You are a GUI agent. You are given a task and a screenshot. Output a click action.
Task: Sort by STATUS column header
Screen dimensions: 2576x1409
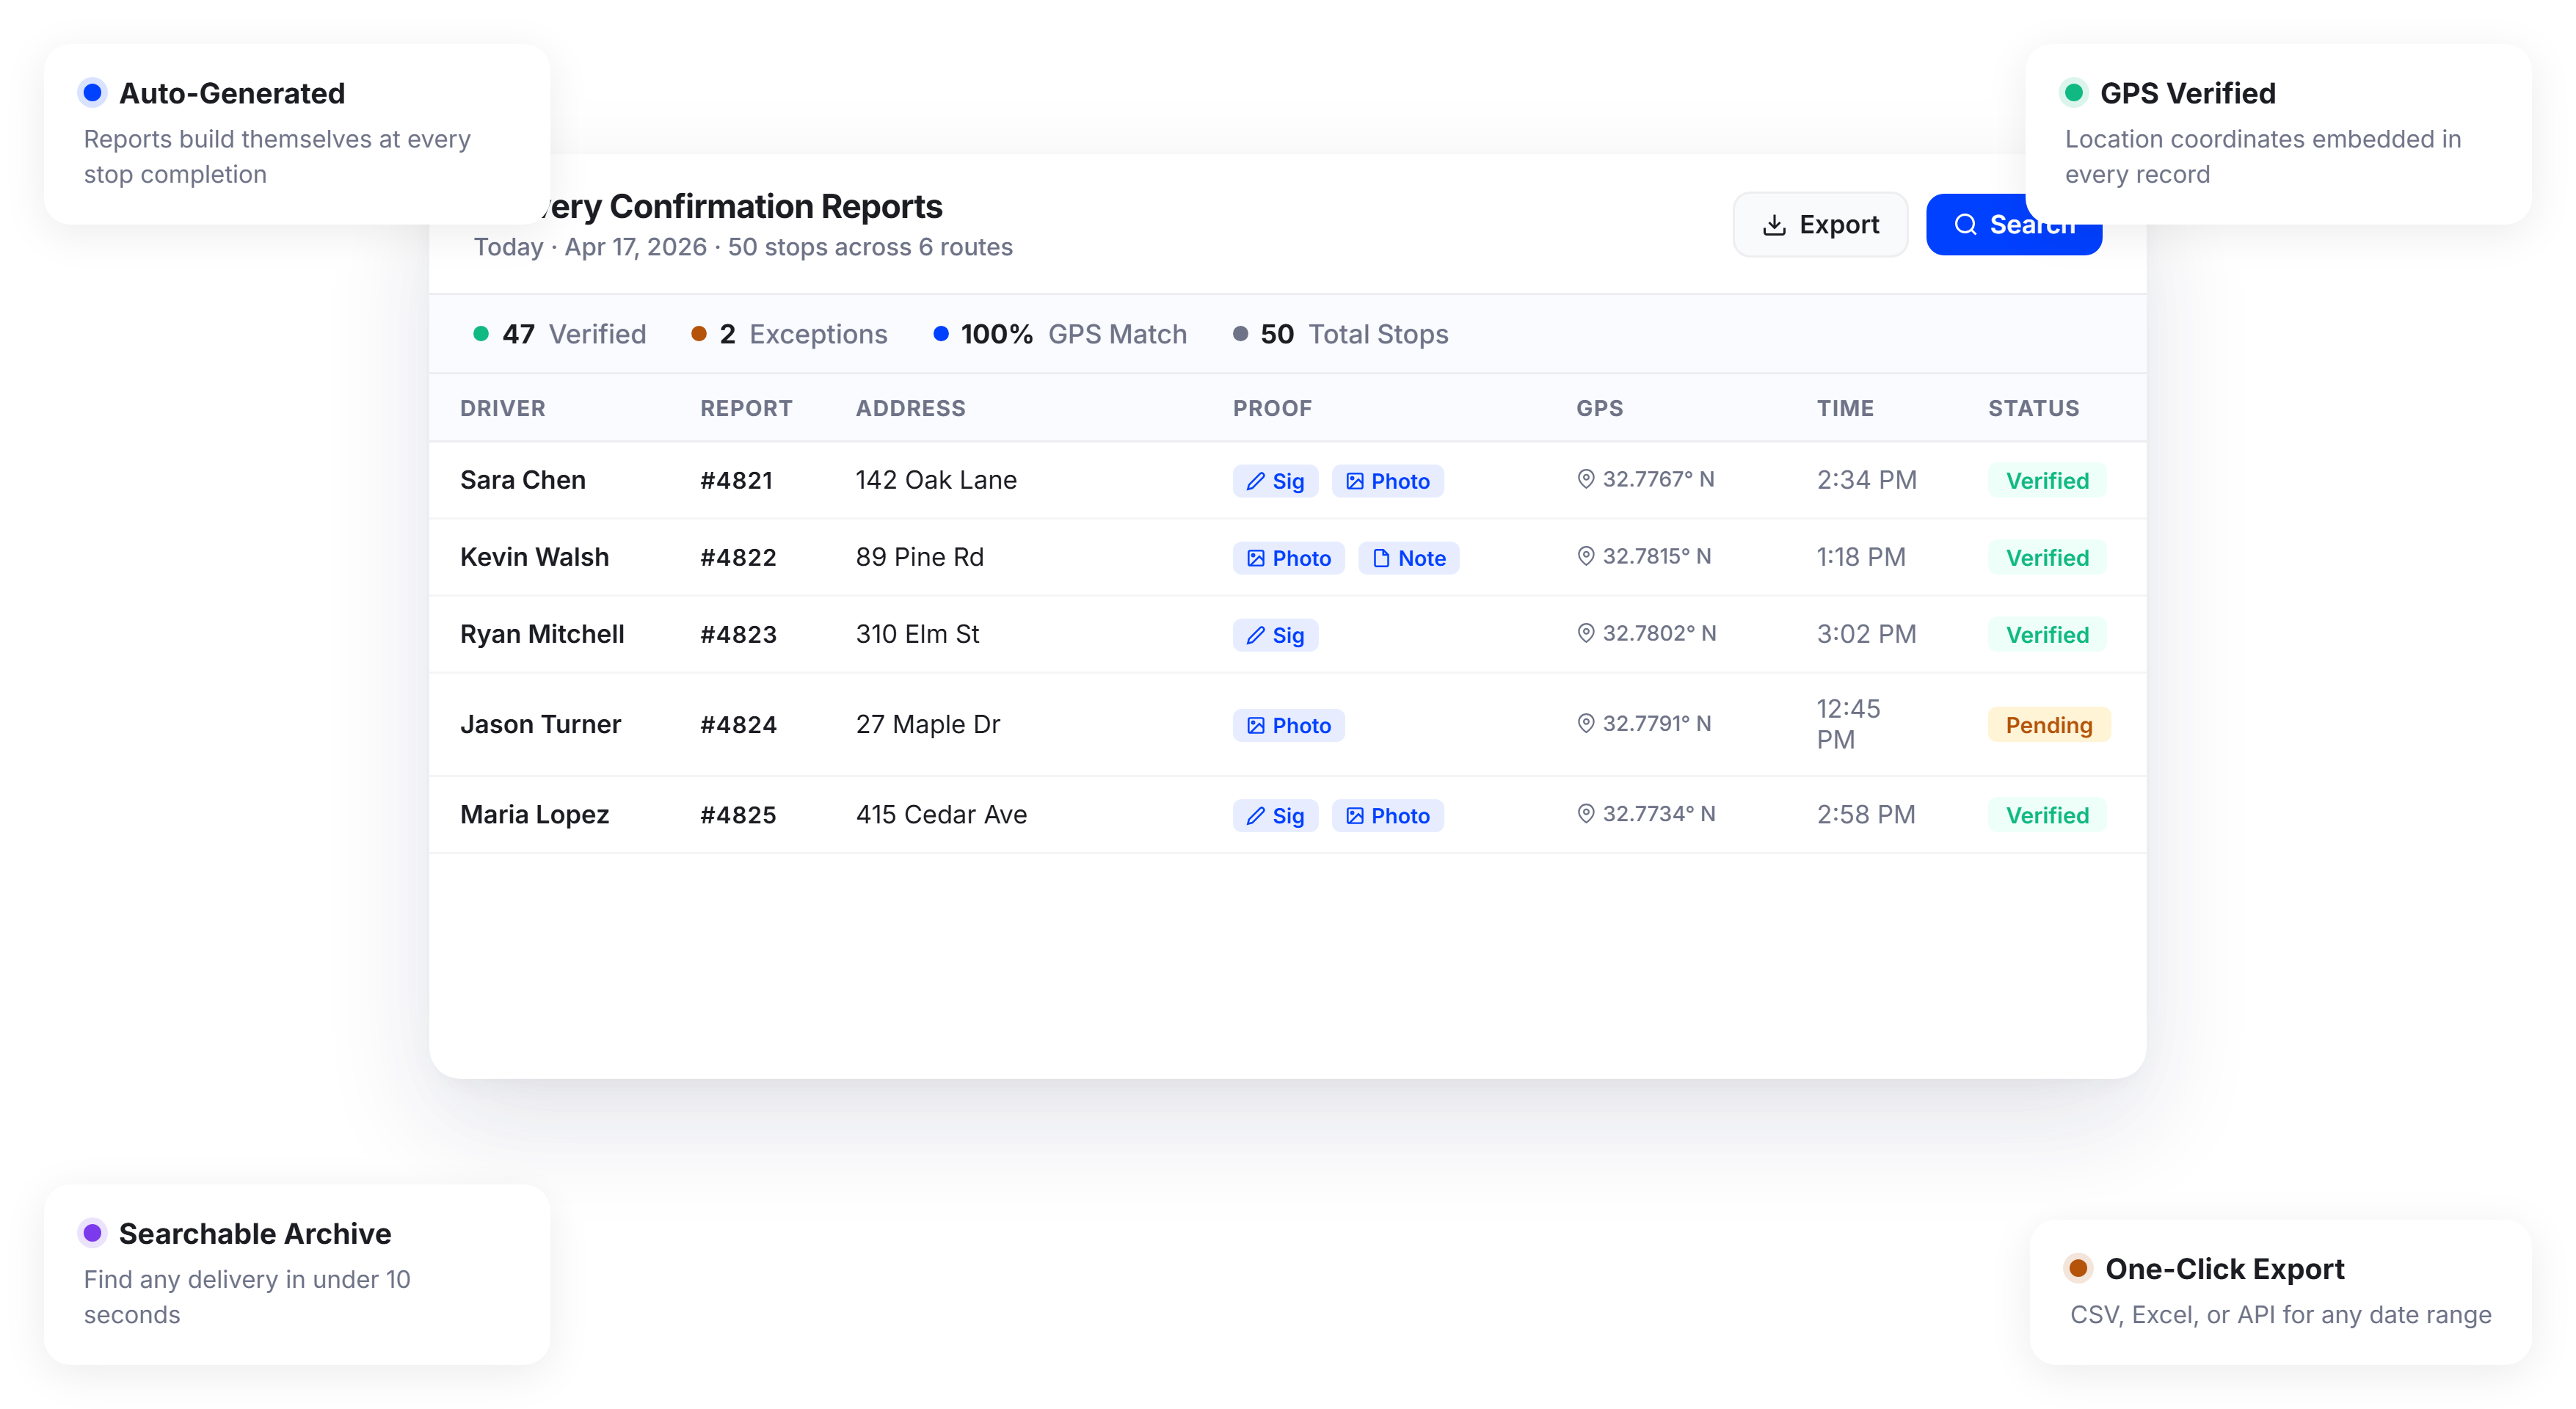coord(2034,408)
